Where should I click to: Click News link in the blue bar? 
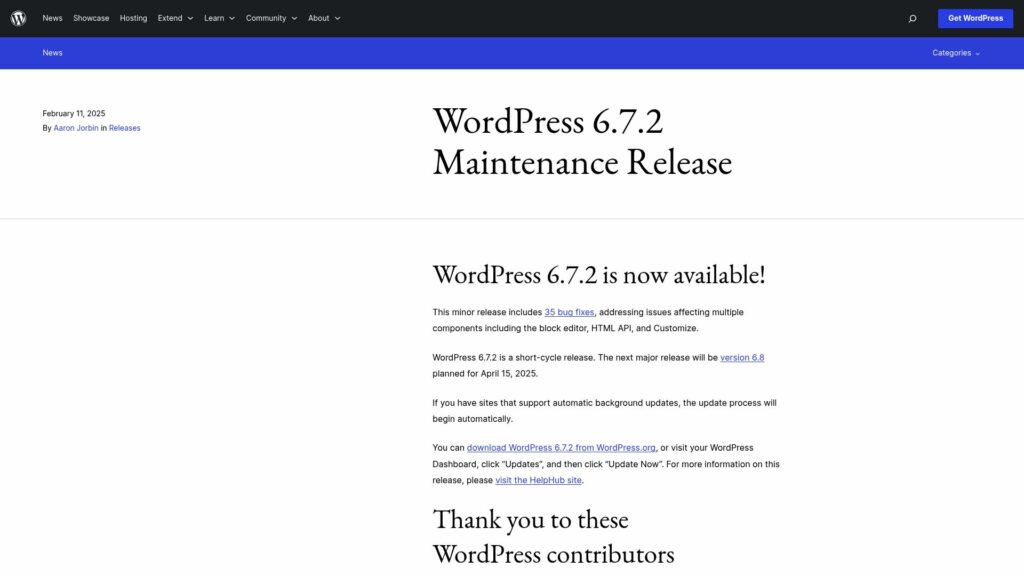[52, 53]
